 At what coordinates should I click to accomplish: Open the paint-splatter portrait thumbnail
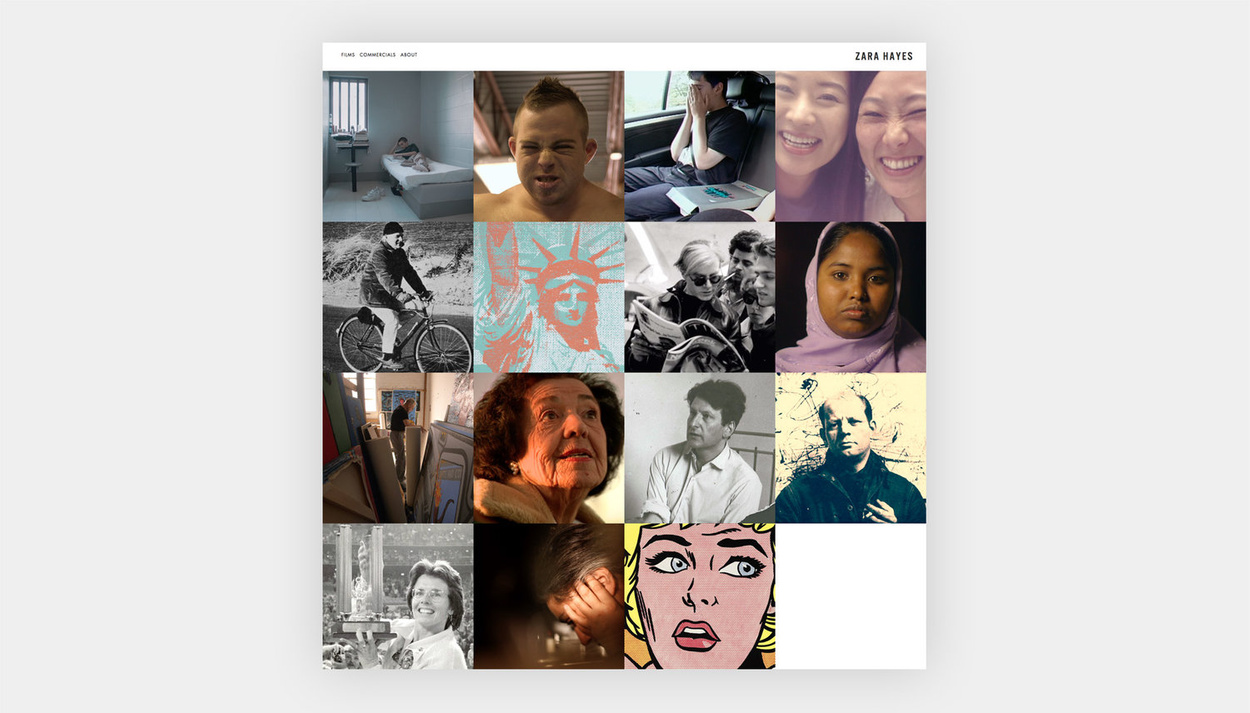coord(851,448)
